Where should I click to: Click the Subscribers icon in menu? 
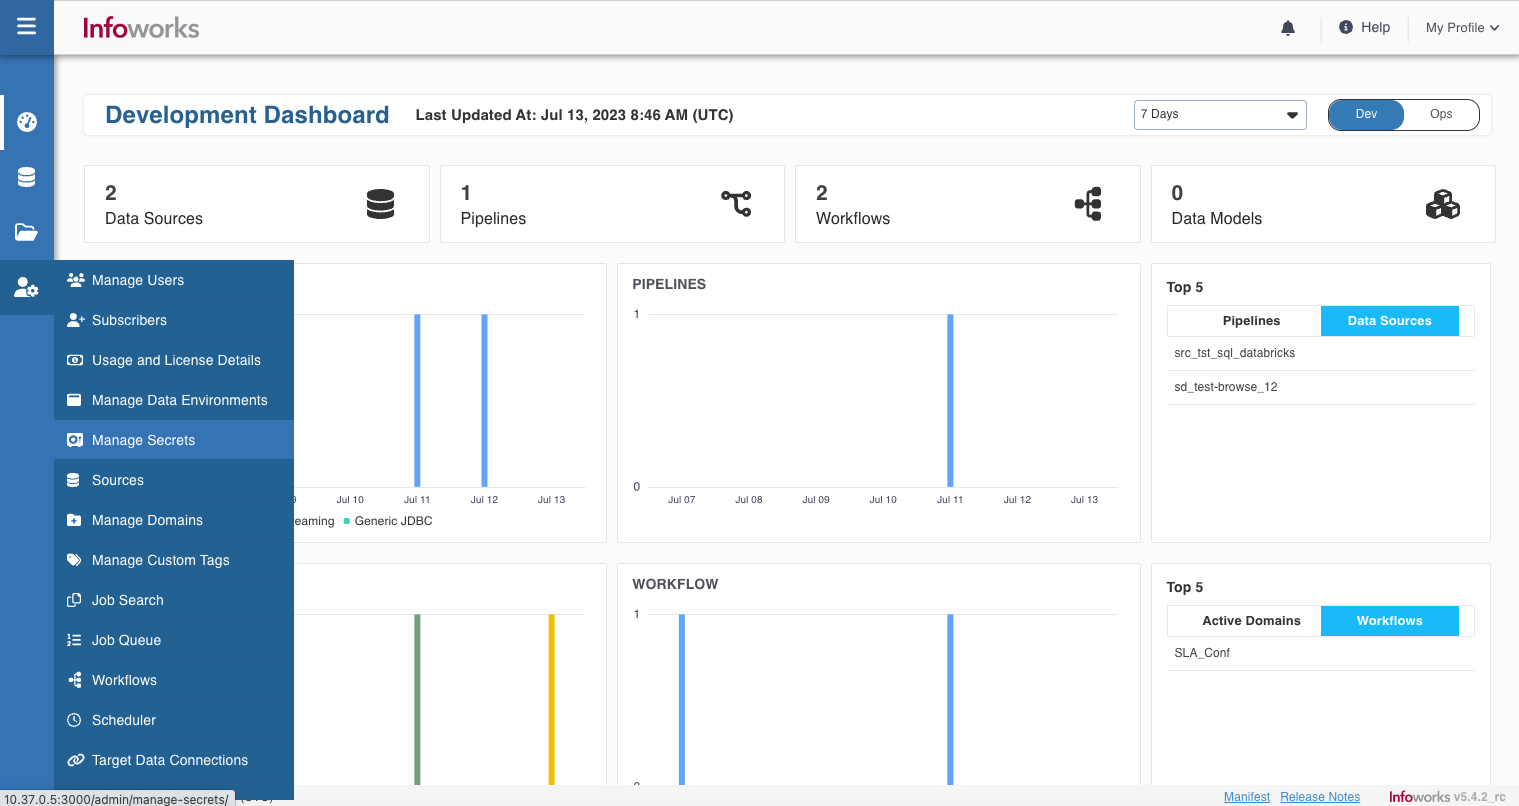[x=75, y=320]
